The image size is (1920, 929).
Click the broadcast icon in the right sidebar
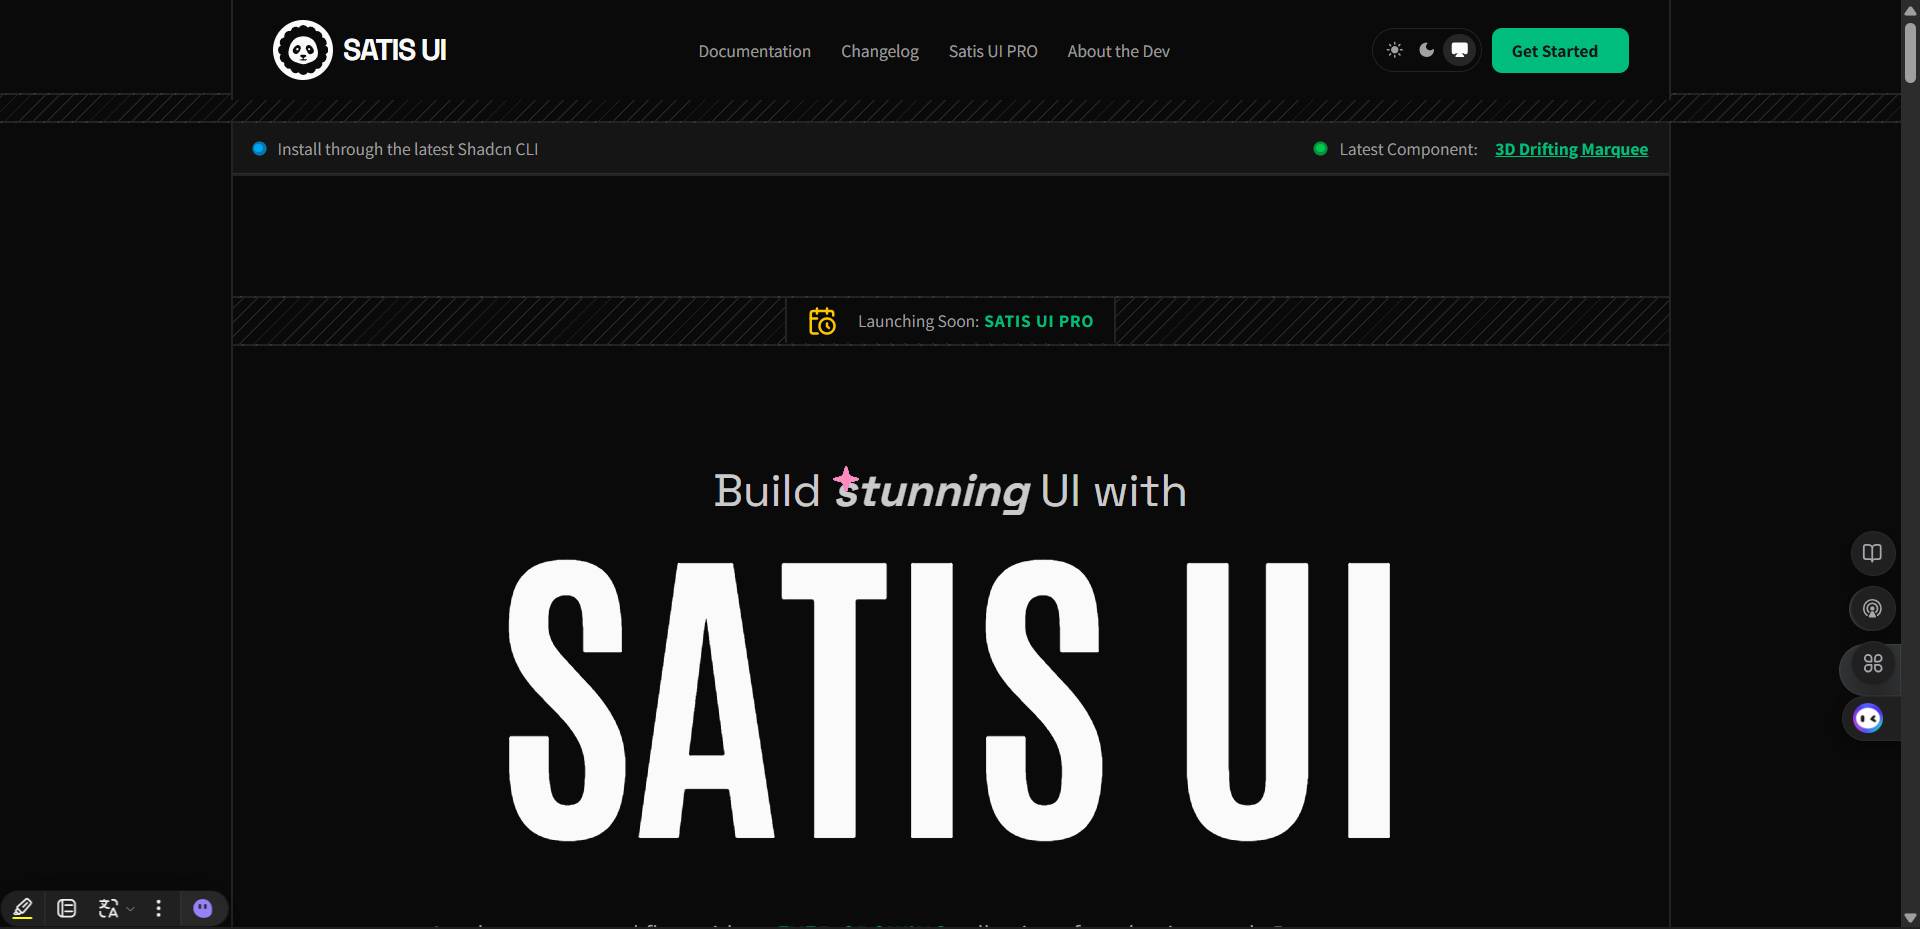[x=1872, y=609]
